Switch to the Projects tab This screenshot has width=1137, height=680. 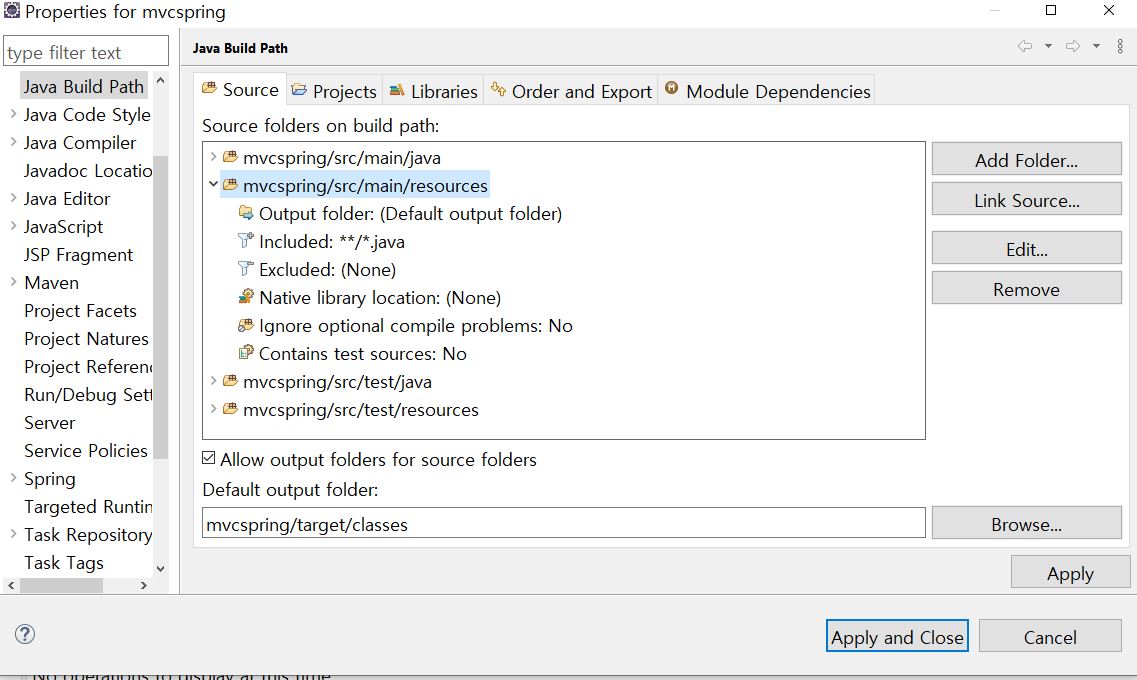334,91
